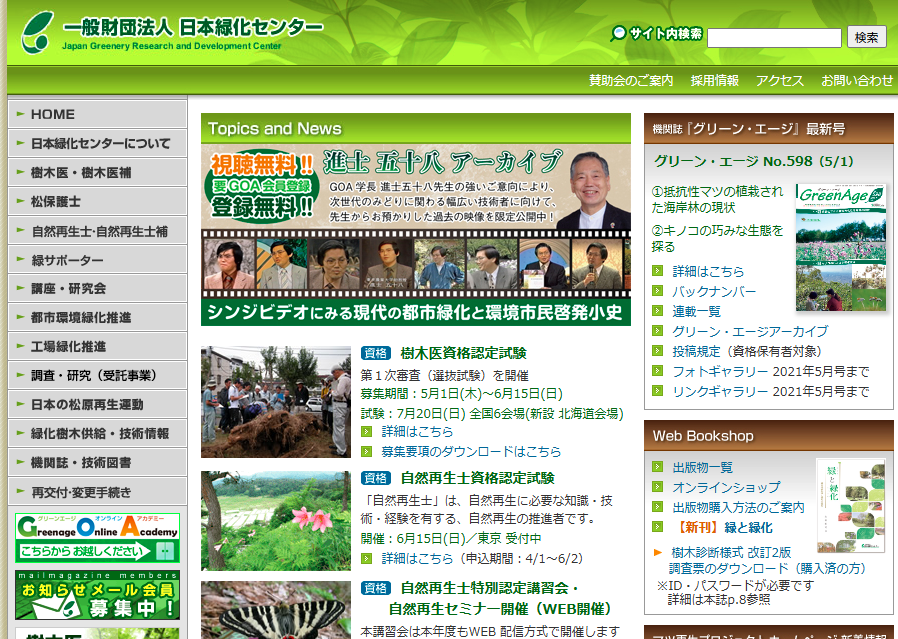Open the グリーン・エージアーカイブ link
Viewport: 898px width, 639px height.
[x=750, y=332]
